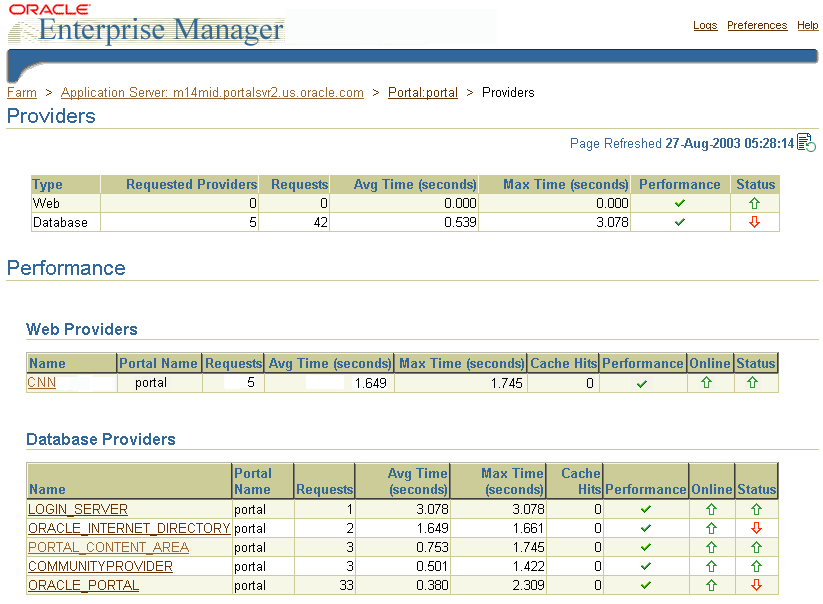Viewport: 823px width, 604px height.
Task: Click the Database type cell
Action: pyautogui.click(x=66, y=222)
